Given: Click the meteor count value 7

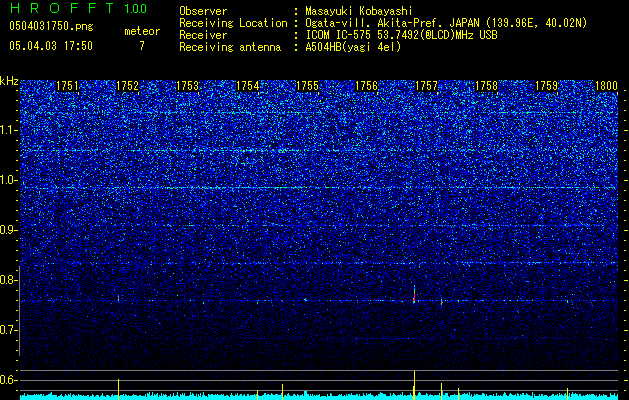Looking at the screenshot, I should [x=142, y=46].
